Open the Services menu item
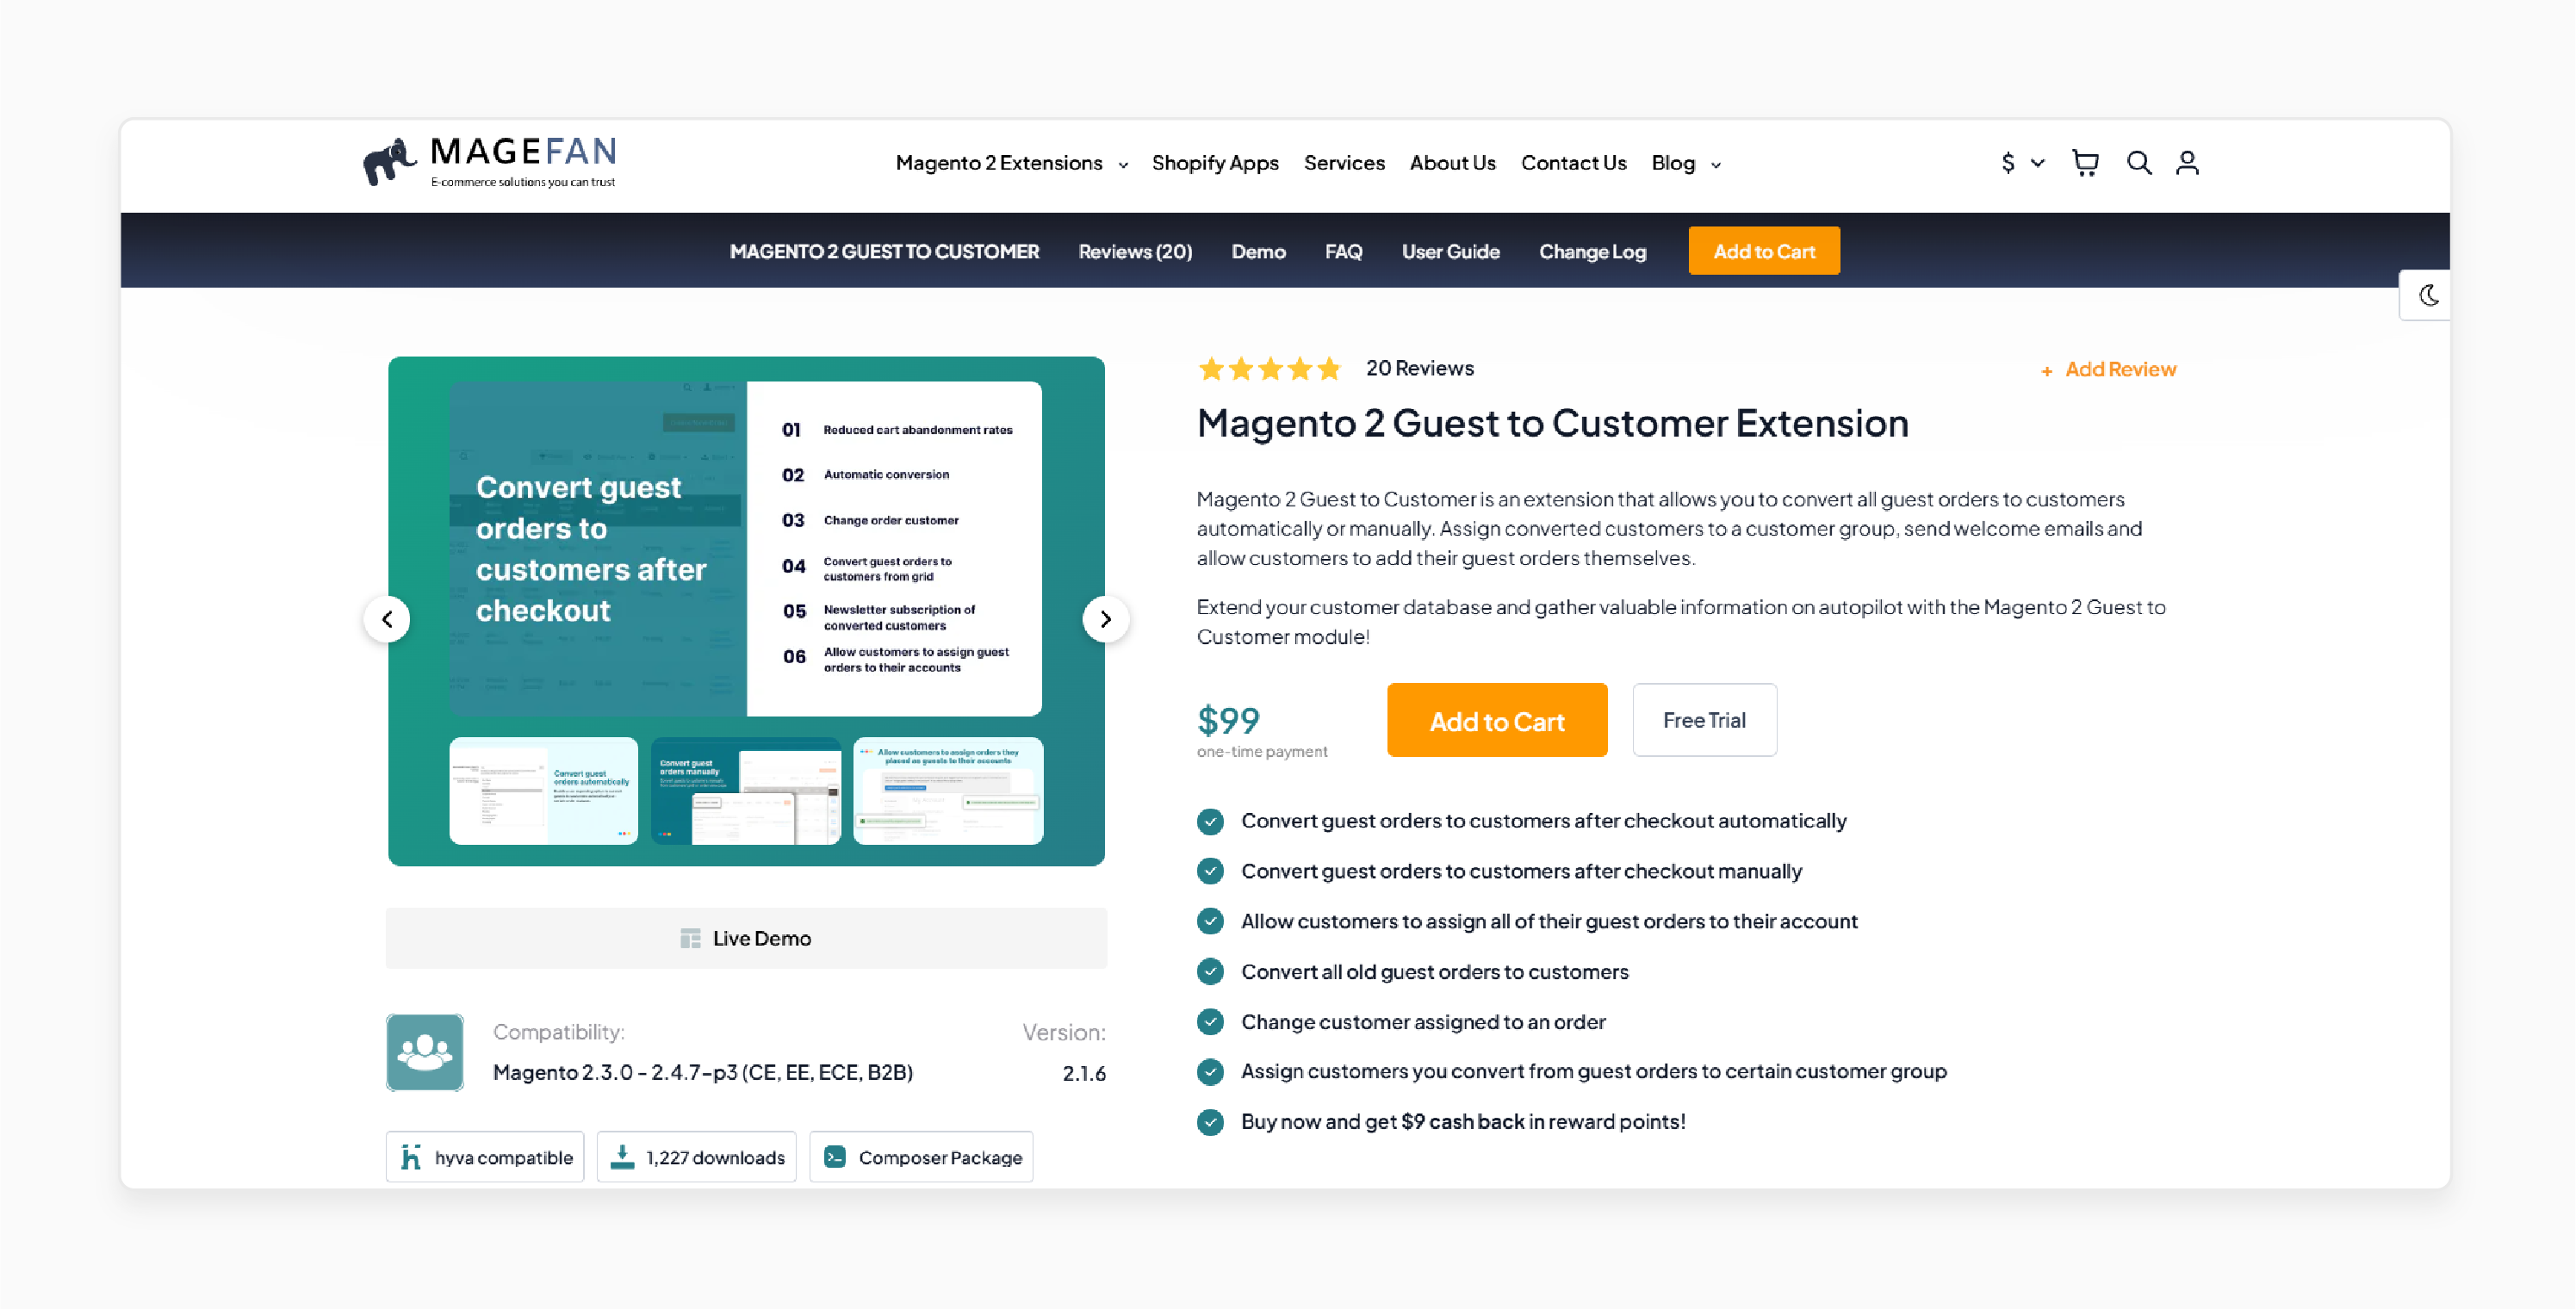Image resolution: width=2576 pixels, height=1309 pixels. [x=1344, y=163]
